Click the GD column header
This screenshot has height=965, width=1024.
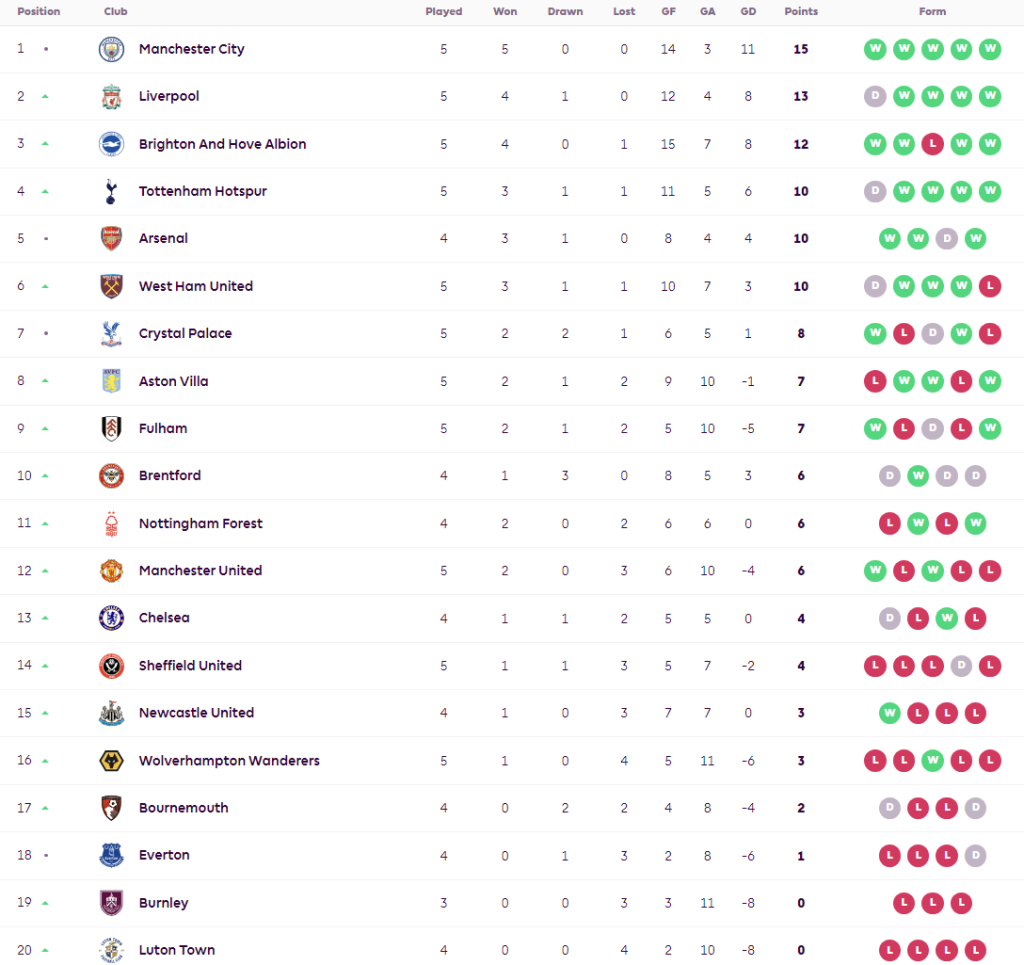[x=747, y=12]
